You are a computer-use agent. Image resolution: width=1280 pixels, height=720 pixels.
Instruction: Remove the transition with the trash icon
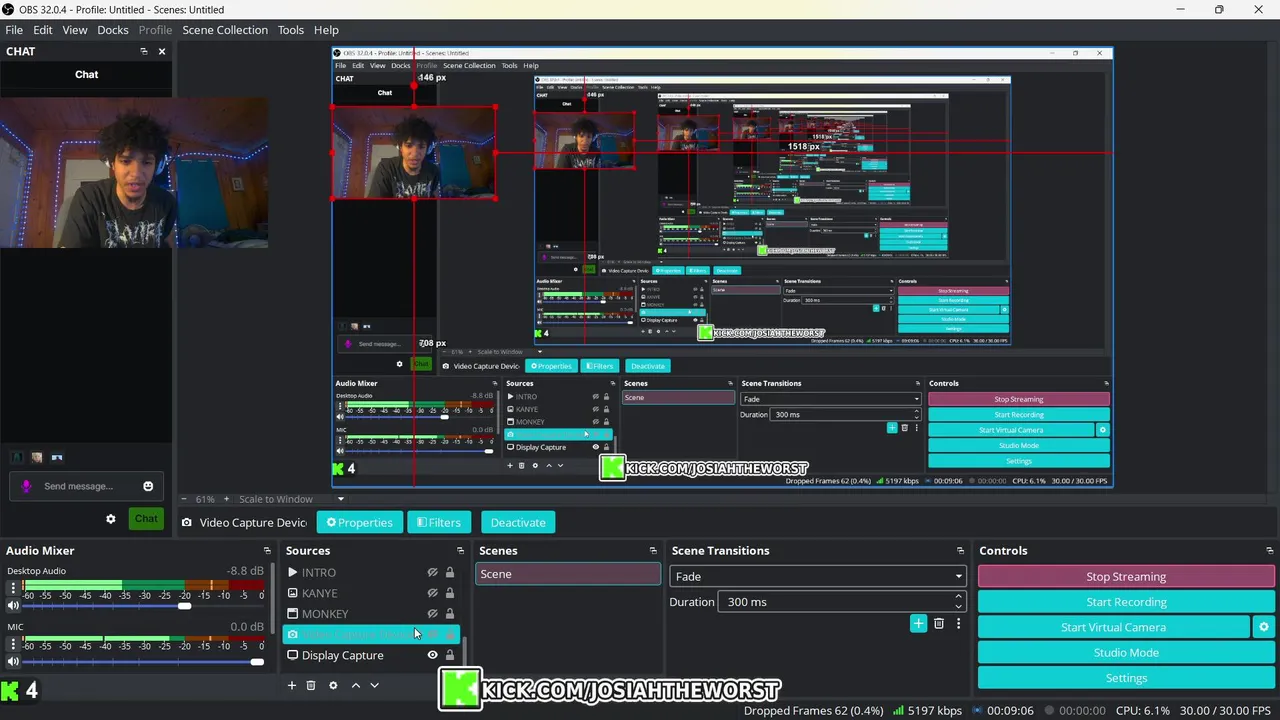point(939,624)
